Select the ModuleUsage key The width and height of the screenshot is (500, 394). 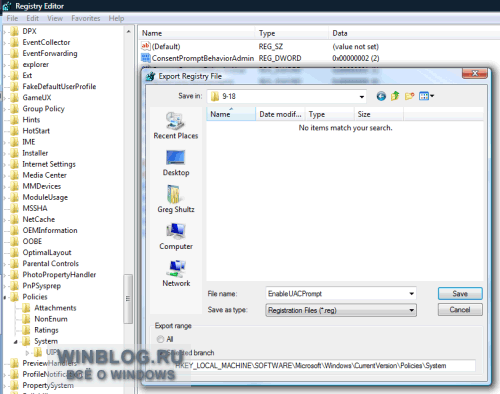(45, 197)
